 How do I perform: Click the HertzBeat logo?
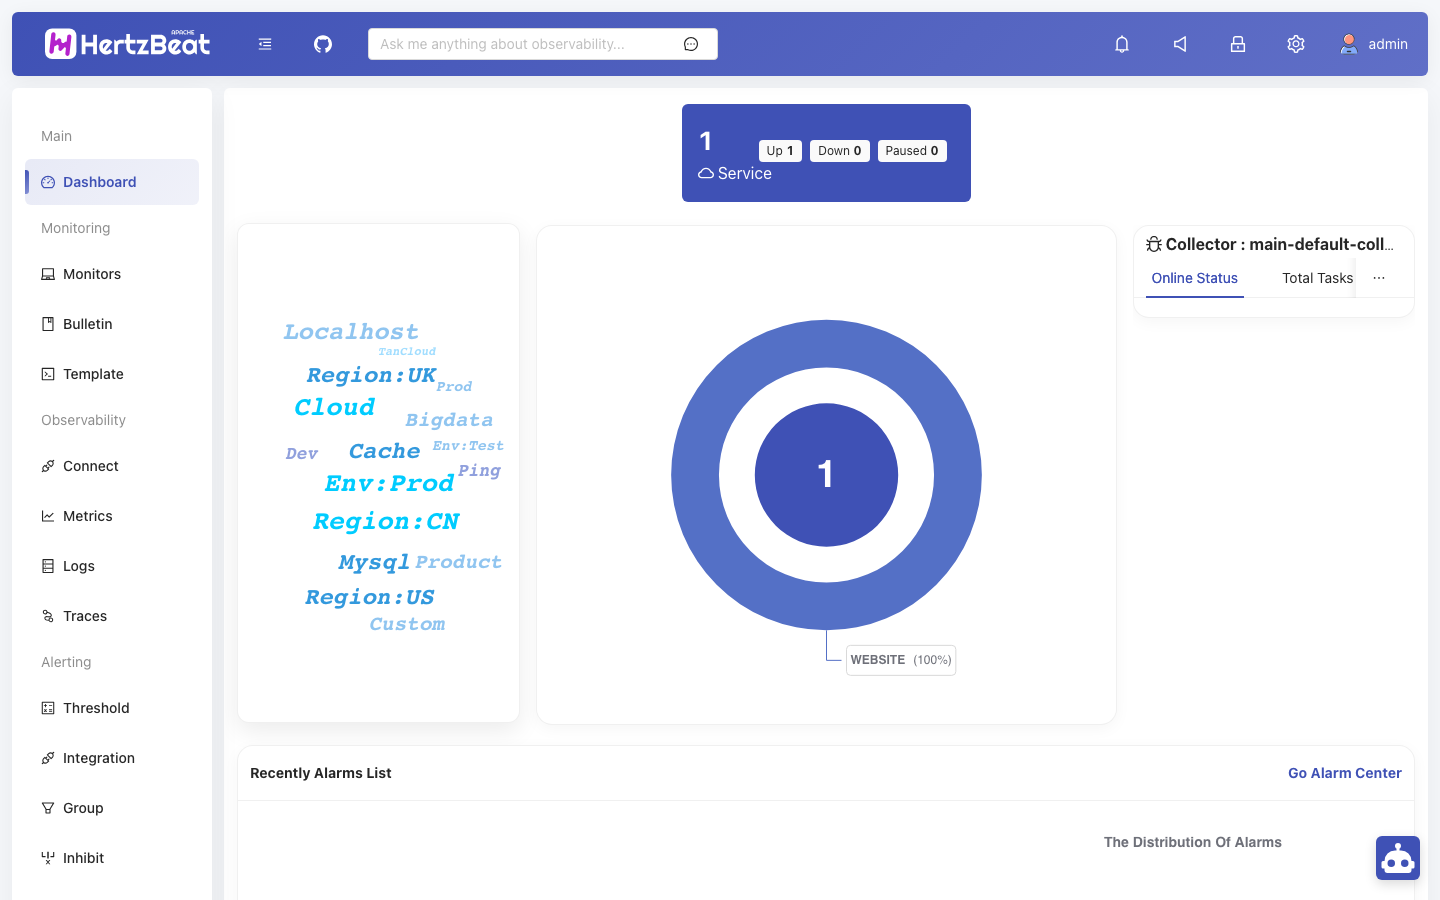pos(128,44)
